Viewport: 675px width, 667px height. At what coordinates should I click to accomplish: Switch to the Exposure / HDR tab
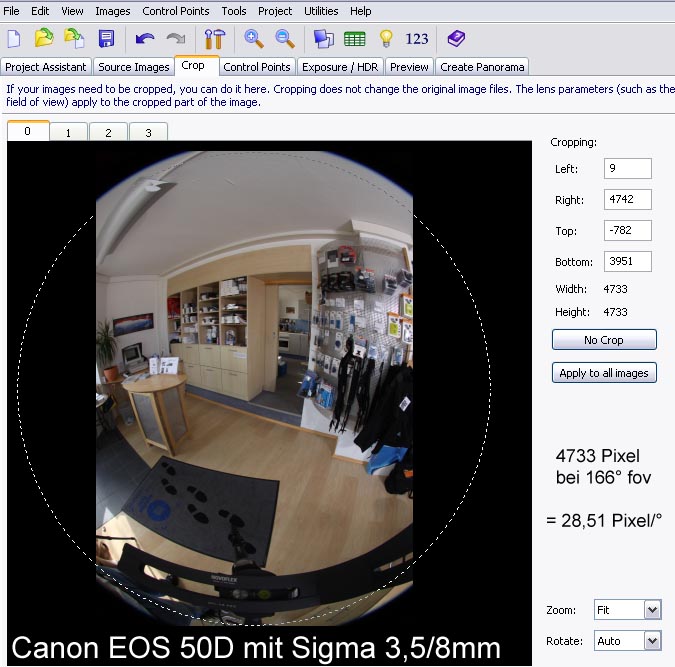pyautogui.click(x=340, y=67)
